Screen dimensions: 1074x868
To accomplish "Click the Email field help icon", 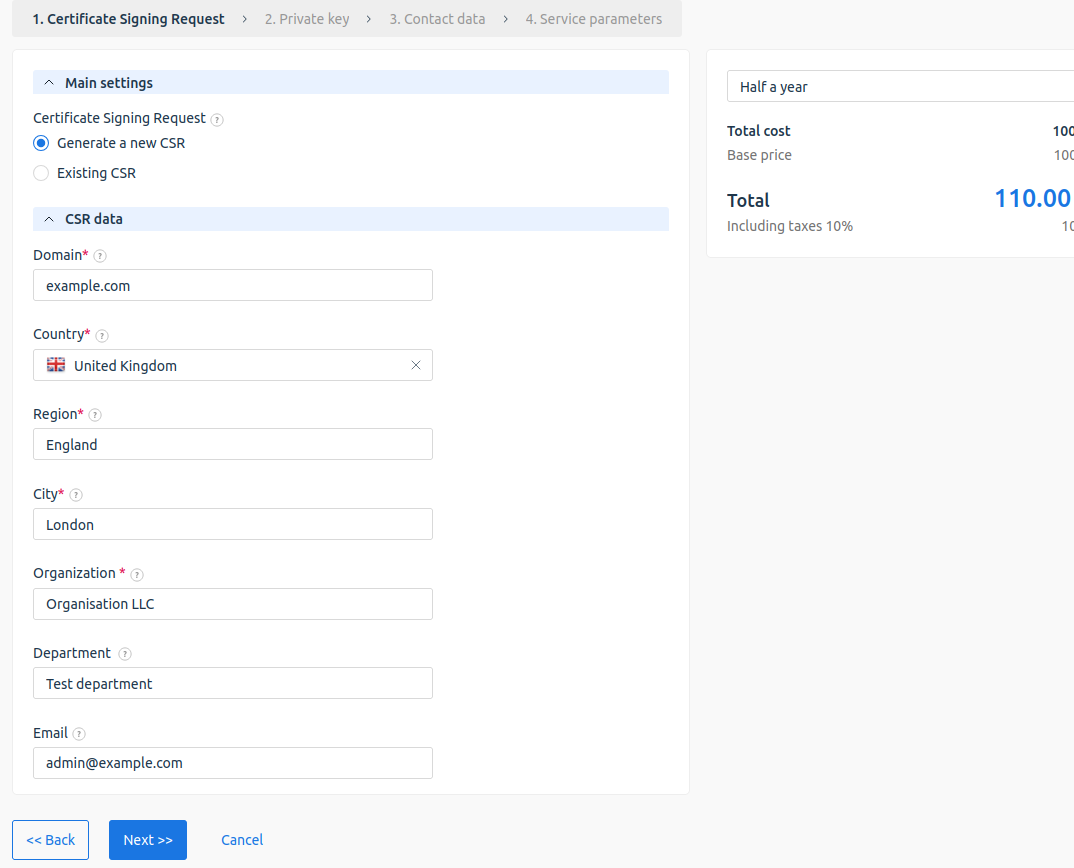I will pos(79,734).
